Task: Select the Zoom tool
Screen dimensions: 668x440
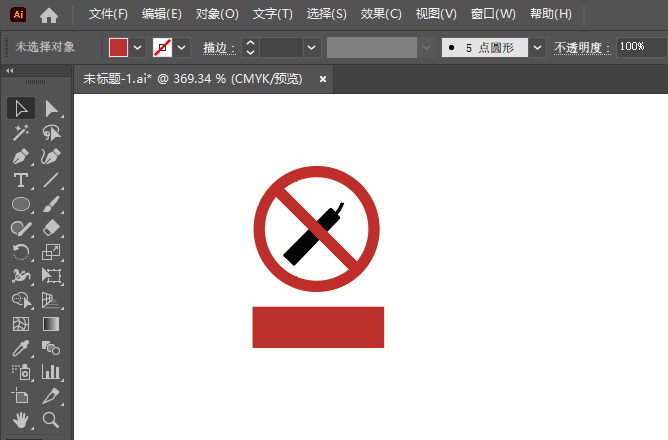Action: point(52,420)
